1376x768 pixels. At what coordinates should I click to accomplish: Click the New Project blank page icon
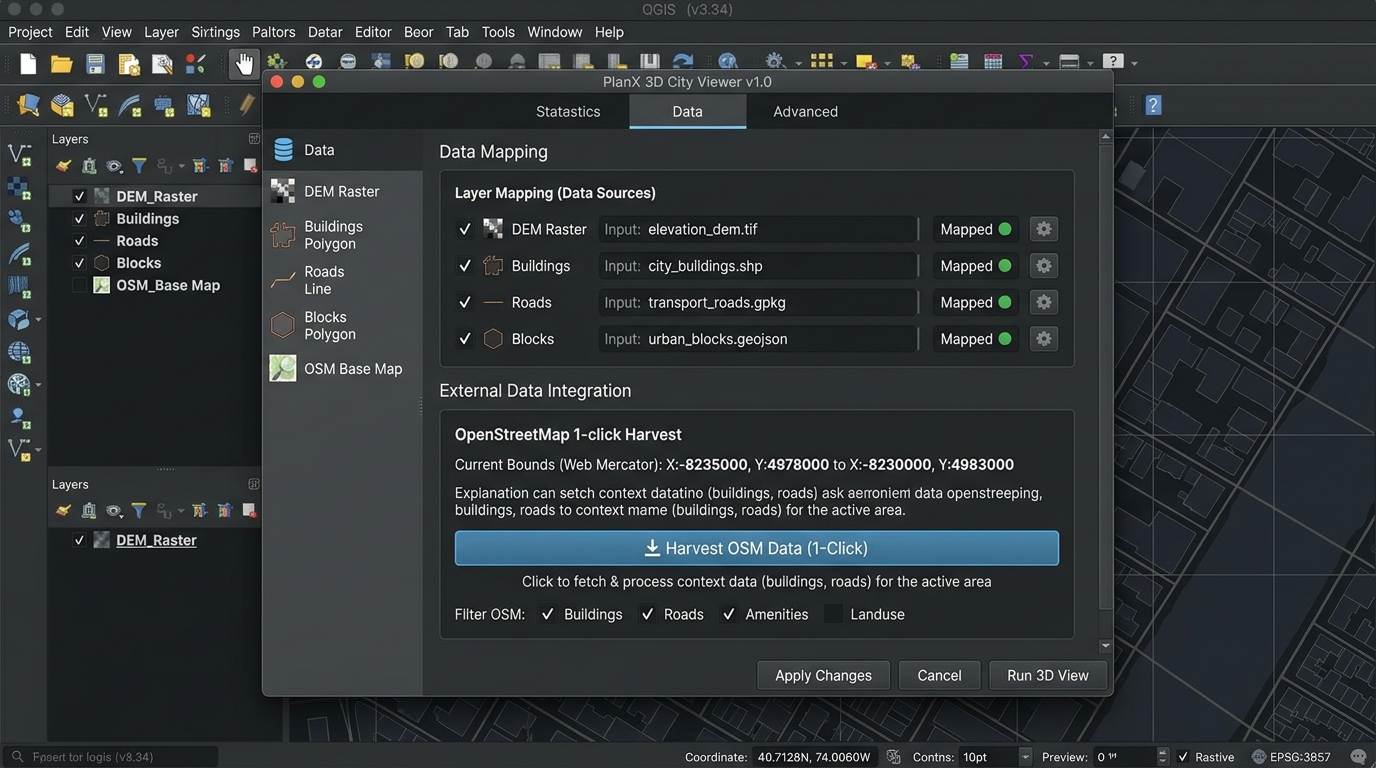pyautogui.click(x=28, y=64)
